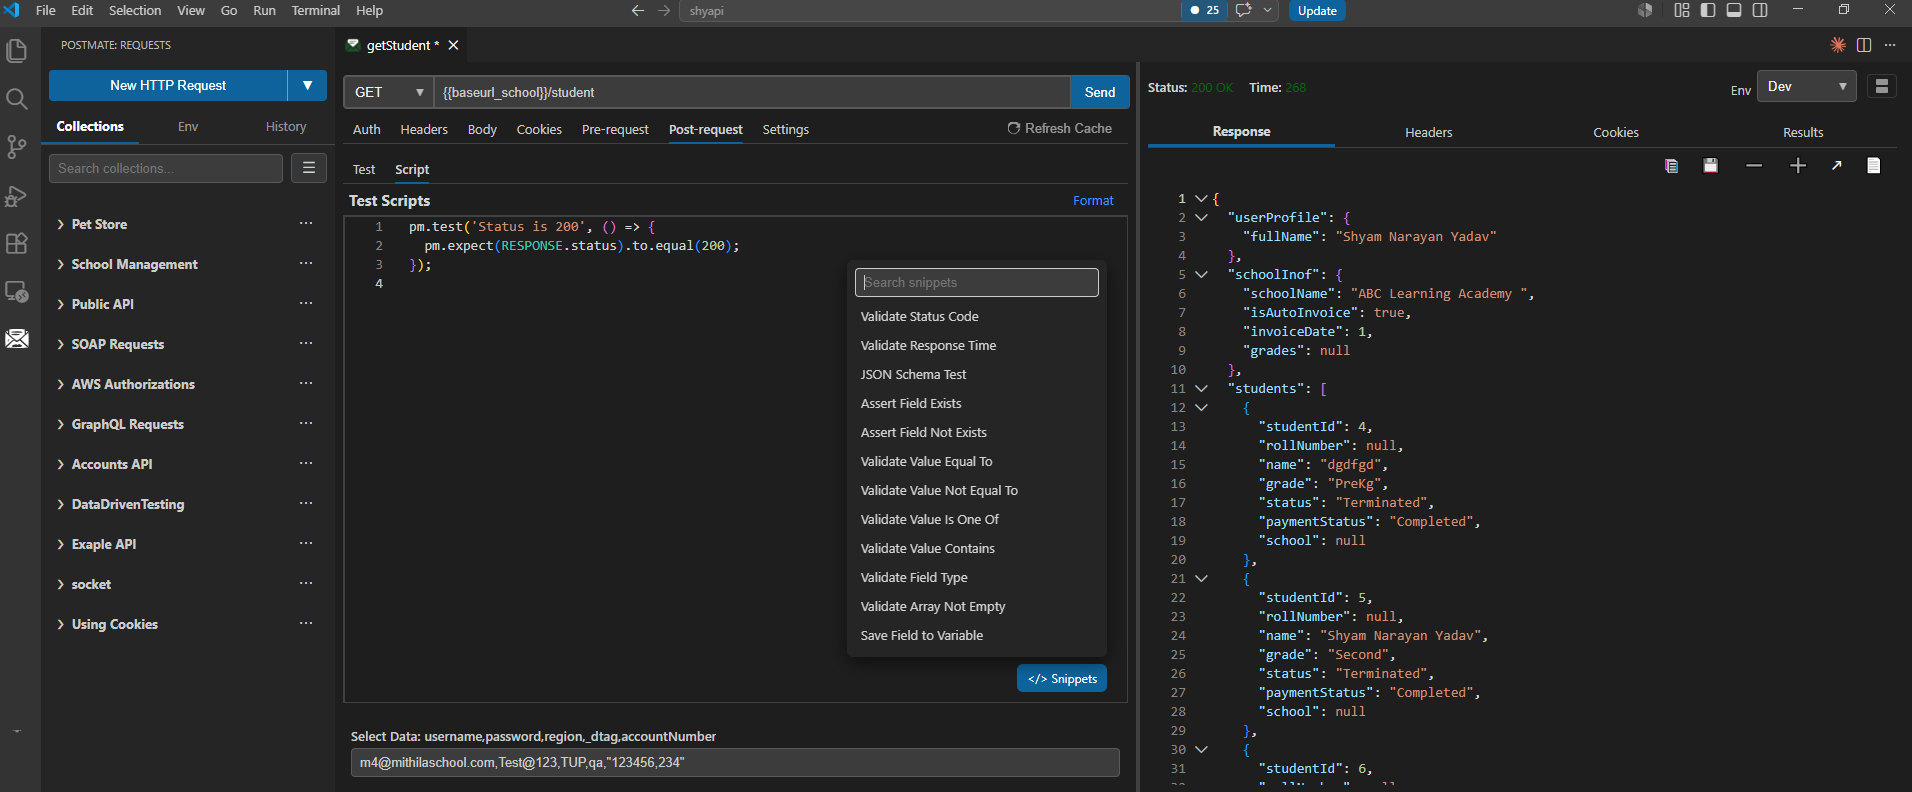This screenshot has height=792, width=1912.
Task: Toggle the primary side bar
Action: 1708,10
